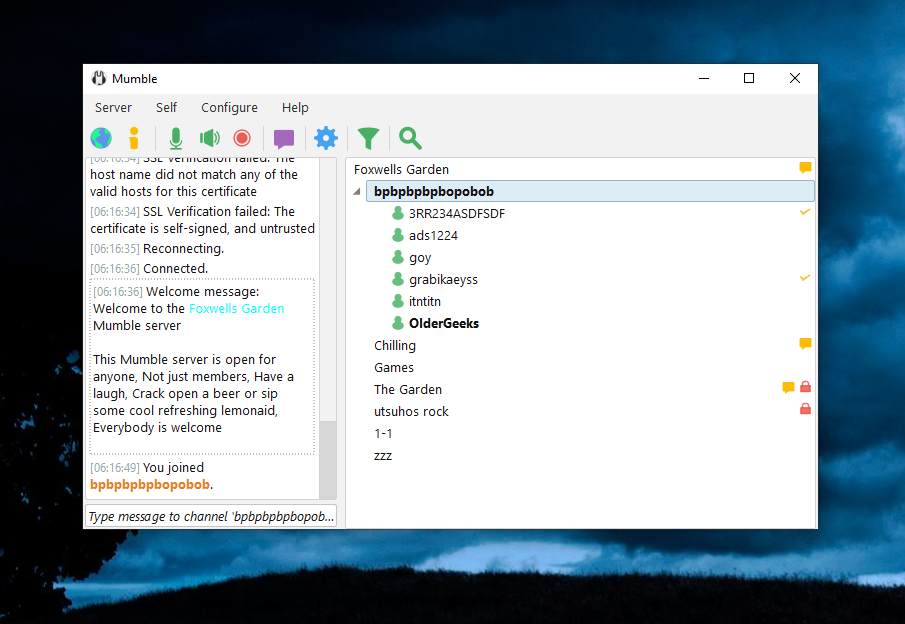Click the user avatar icon of 3RR234ASDFSDF
Image resolution: width=905 pixels, height=624 pixels.
coord(398,213)
